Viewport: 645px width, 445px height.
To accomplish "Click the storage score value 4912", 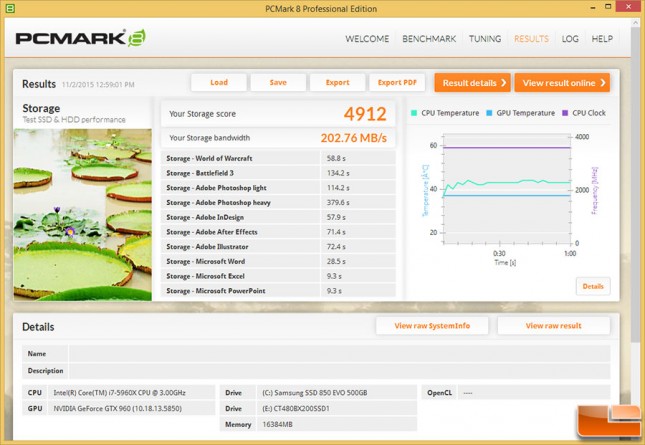I will (x=365, y=114).
